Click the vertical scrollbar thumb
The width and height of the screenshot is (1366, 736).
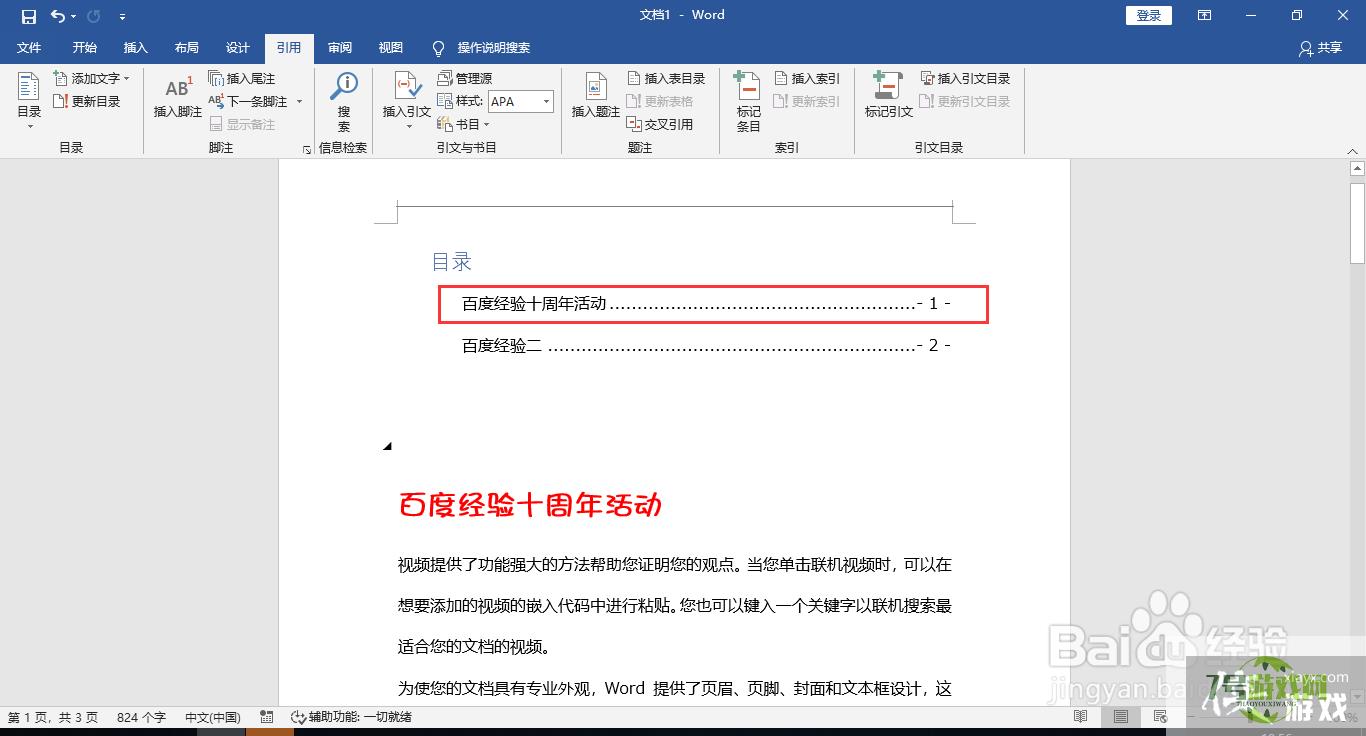[x=1357, y=222]
